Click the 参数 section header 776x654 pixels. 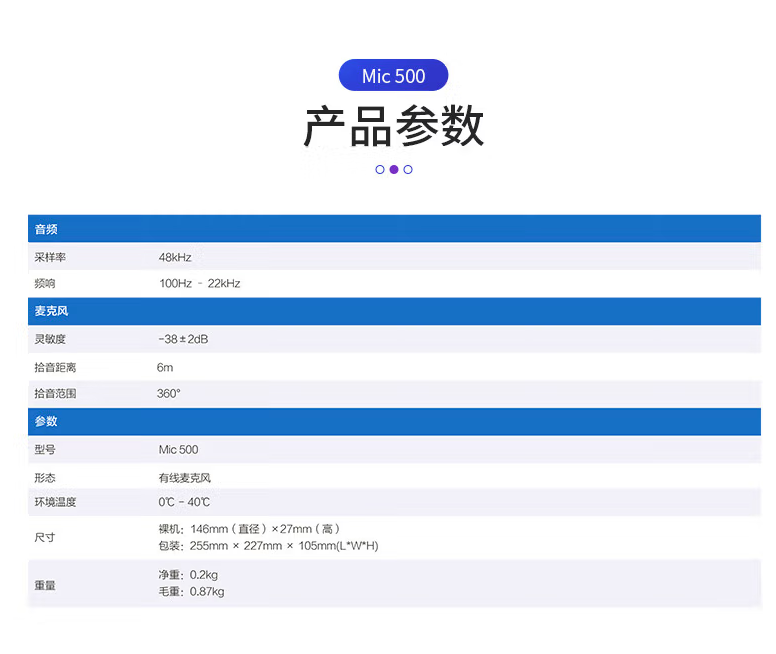(x=394, y=421)
